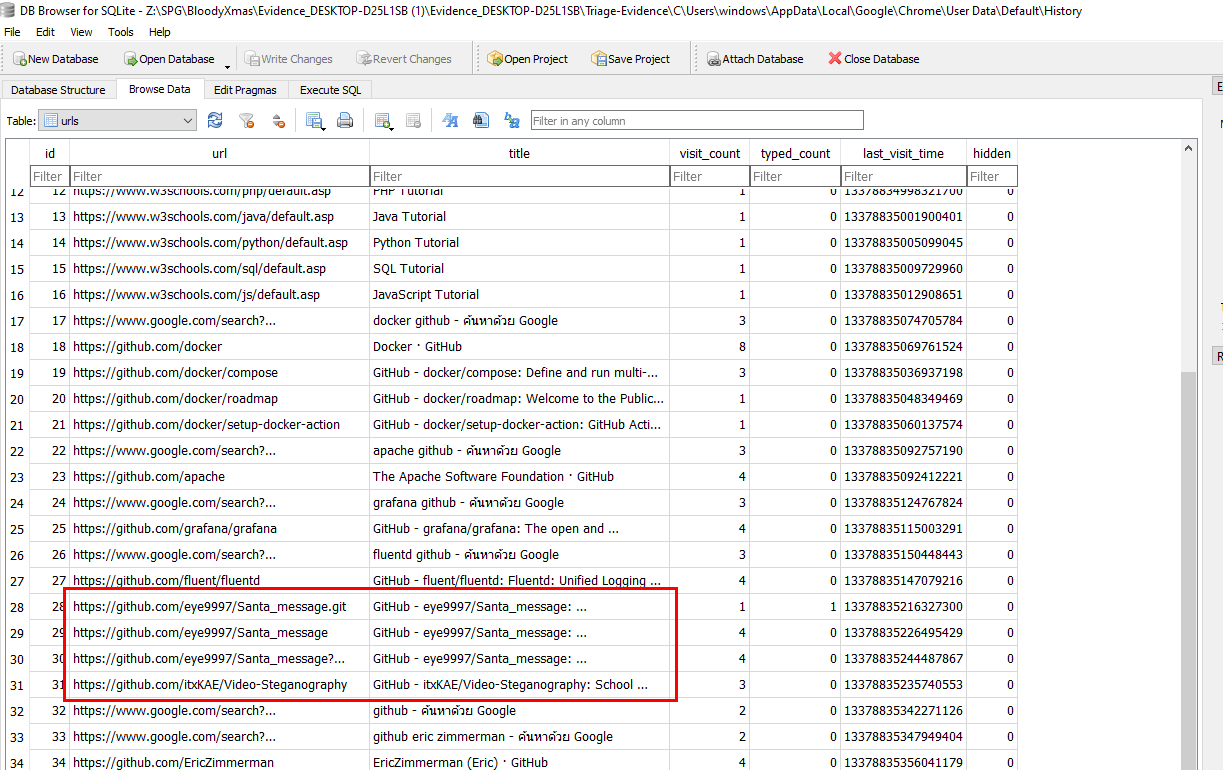Viewport: 1223px width, 770px height.
Task: Switch to the Database Structure tab
Action: coord(58,90)
